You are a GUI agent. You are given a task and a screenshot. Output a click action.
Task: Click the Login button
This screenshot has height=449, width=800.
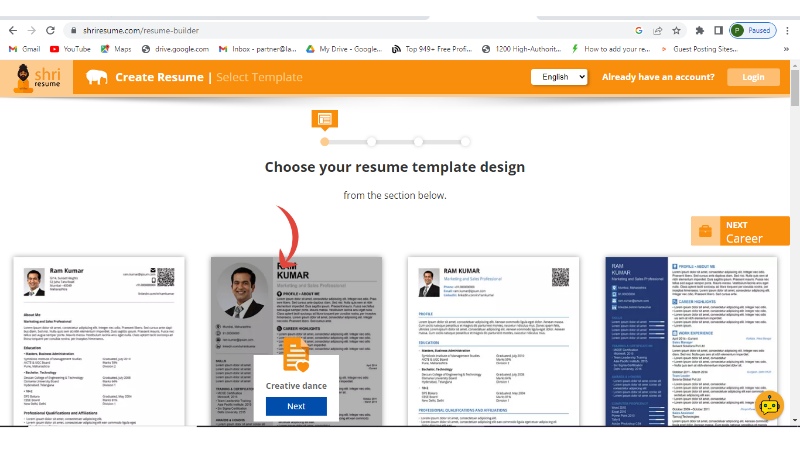click(753, 77)
